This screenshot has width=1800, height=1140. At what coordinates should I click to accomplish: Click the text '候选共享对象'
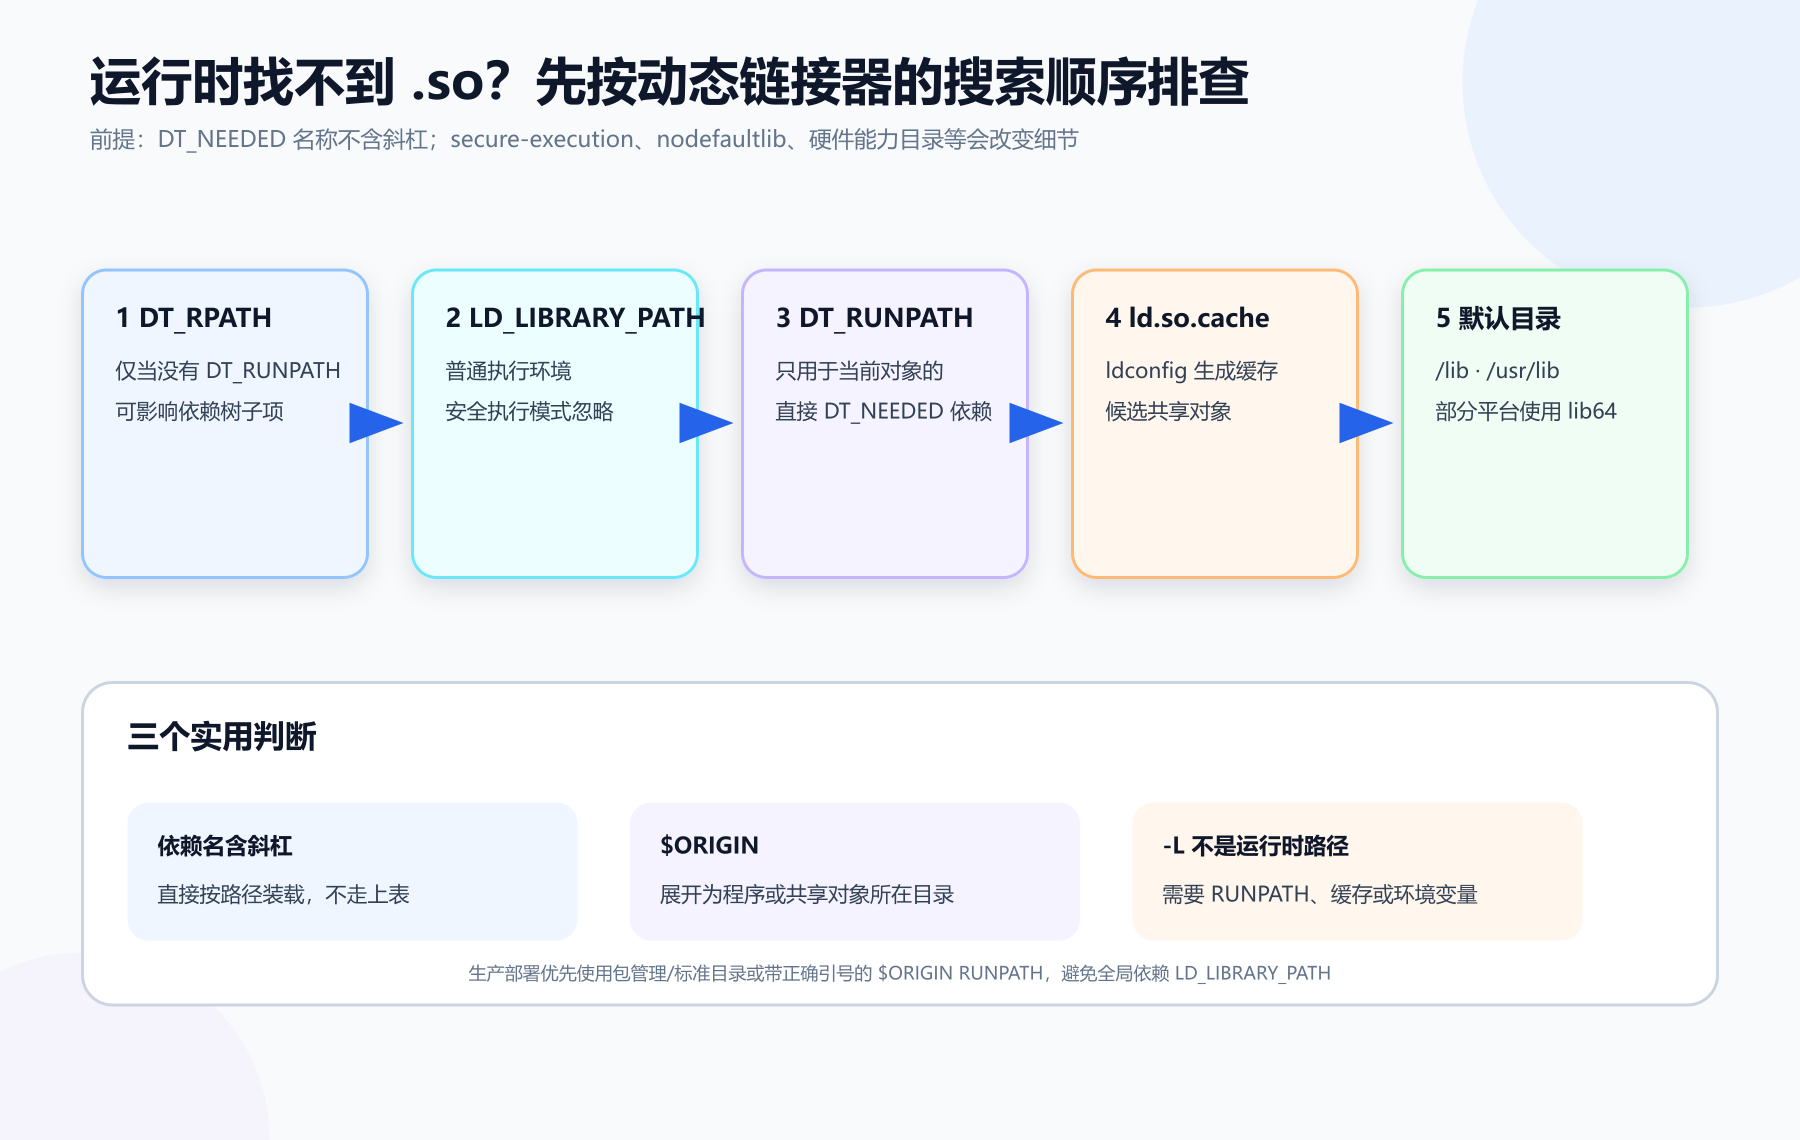tap(1168, 412)
